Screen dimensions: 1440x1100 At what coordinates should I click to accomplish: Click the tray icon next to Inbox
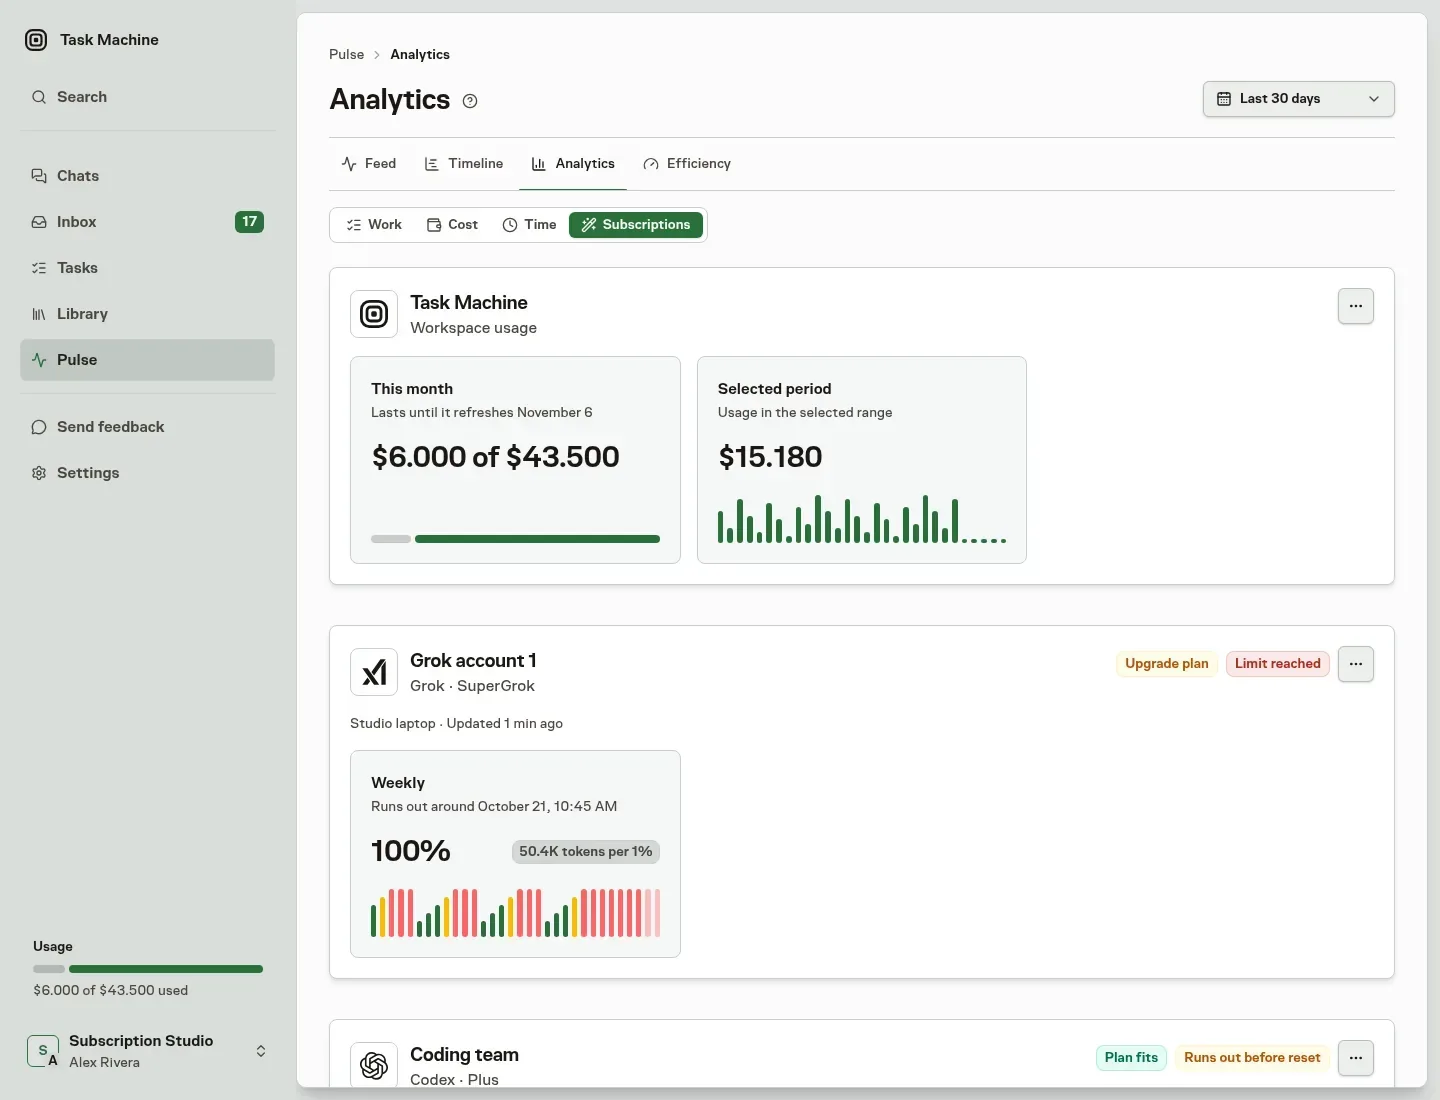[x=39, y=222]
